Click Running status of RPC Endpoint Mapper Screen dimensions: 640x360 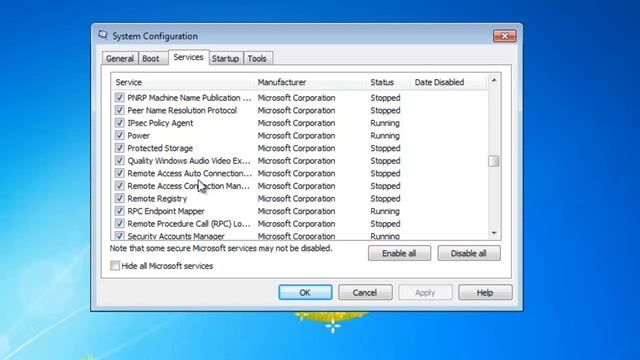point(385,211)
